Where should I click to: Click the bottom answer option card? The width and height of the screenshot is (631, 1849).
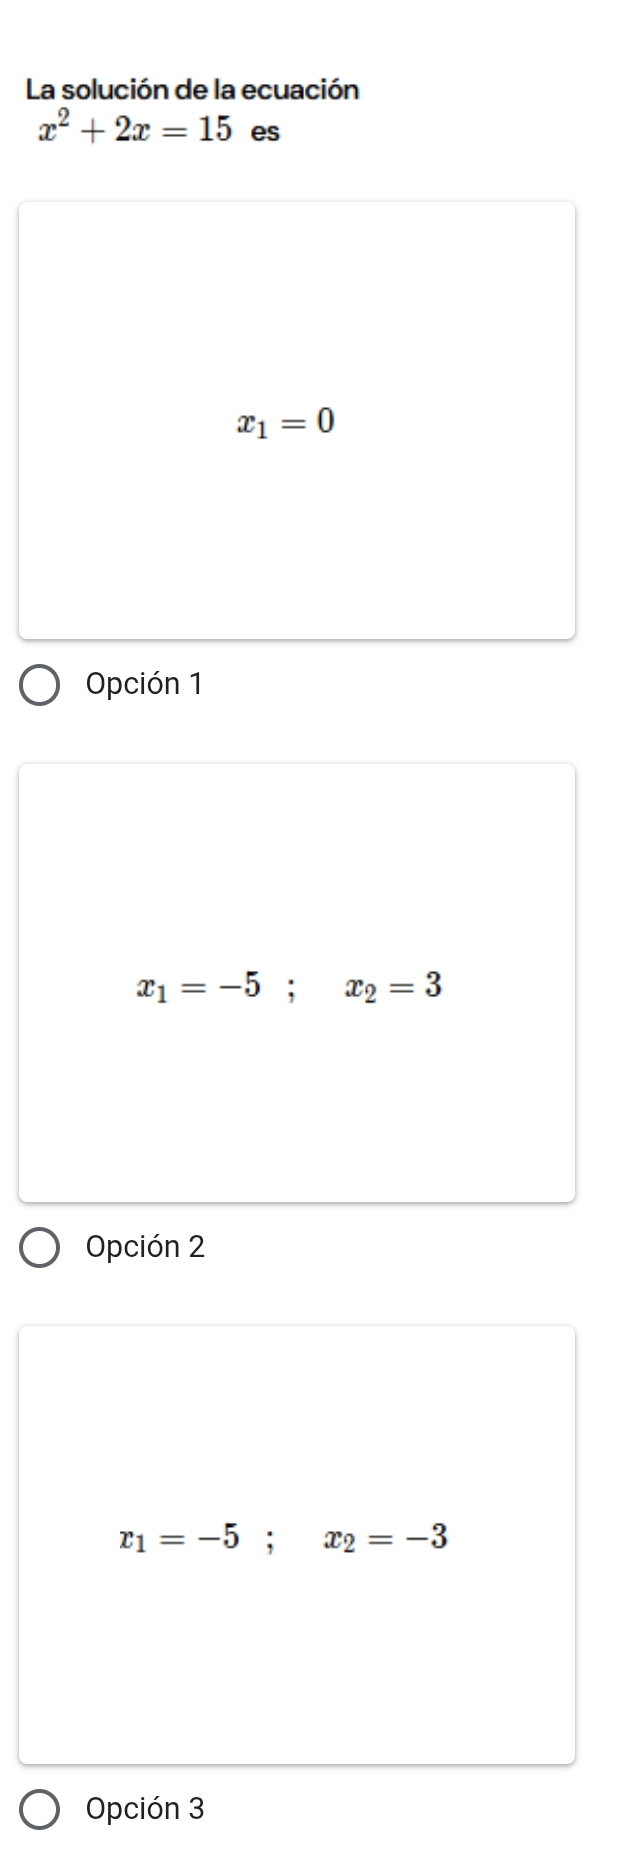click(x=298, y=1545)
